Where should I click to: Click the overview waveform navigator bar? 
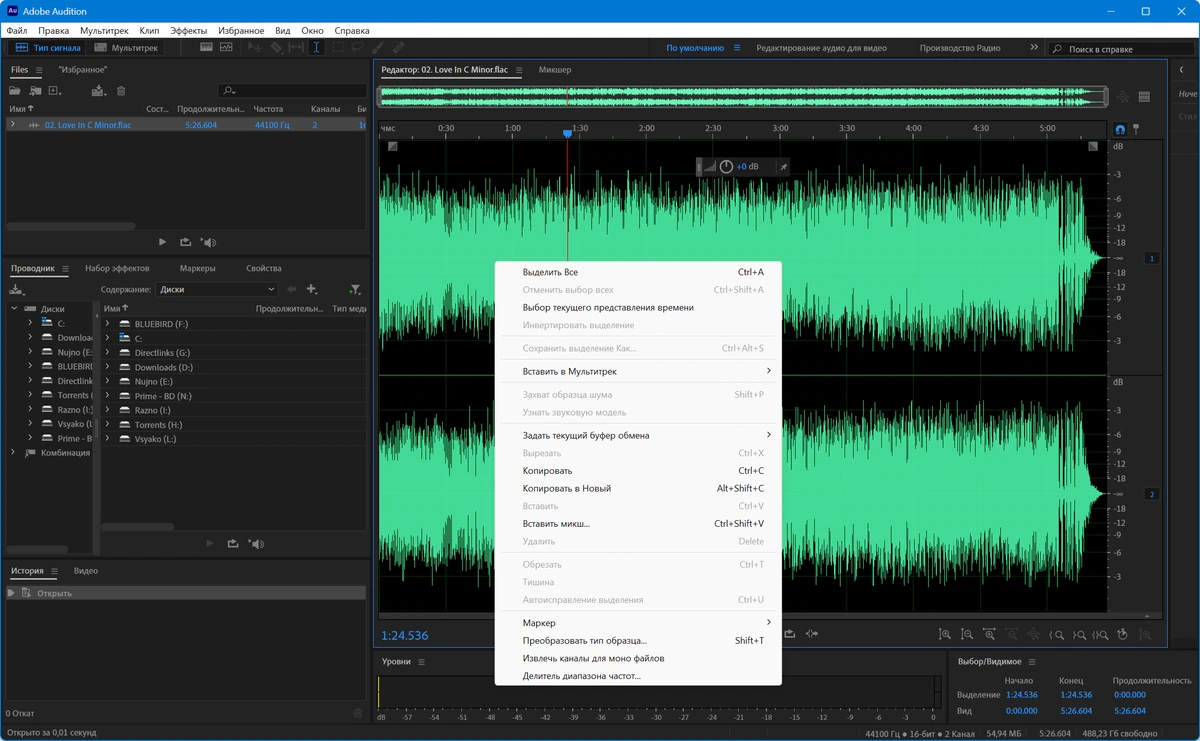point(743,97)
